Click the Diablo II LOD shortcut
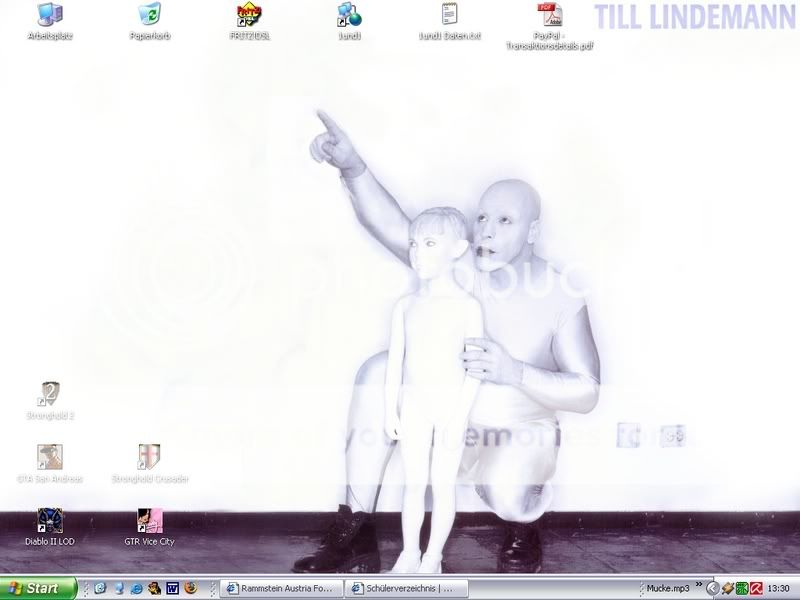The width and height of the screenshot is (800, 600). click(50, 521)
